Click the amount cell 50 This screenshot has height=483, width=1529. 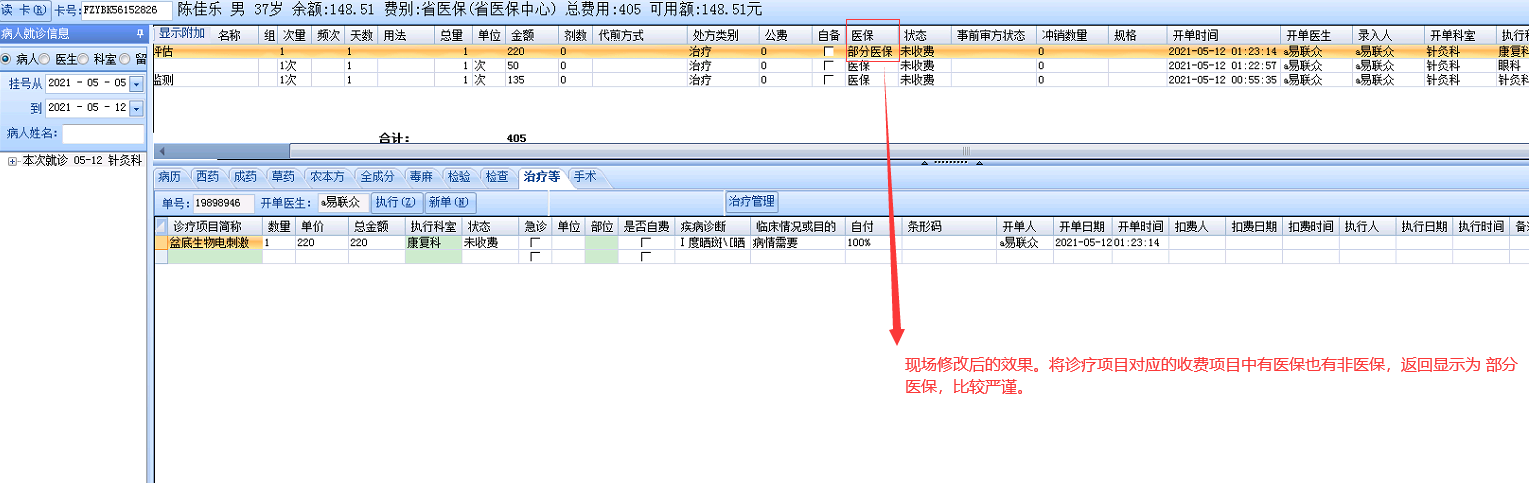click(x=531, y=66)
